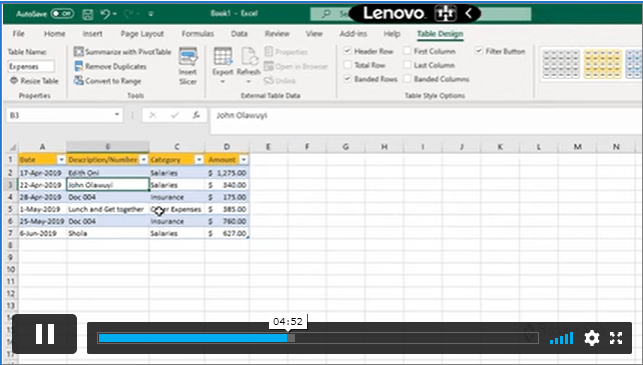Click Summarize with PivotTable
Image resolution: width=643 pixels, height=365 pixels.
(122, 52)
